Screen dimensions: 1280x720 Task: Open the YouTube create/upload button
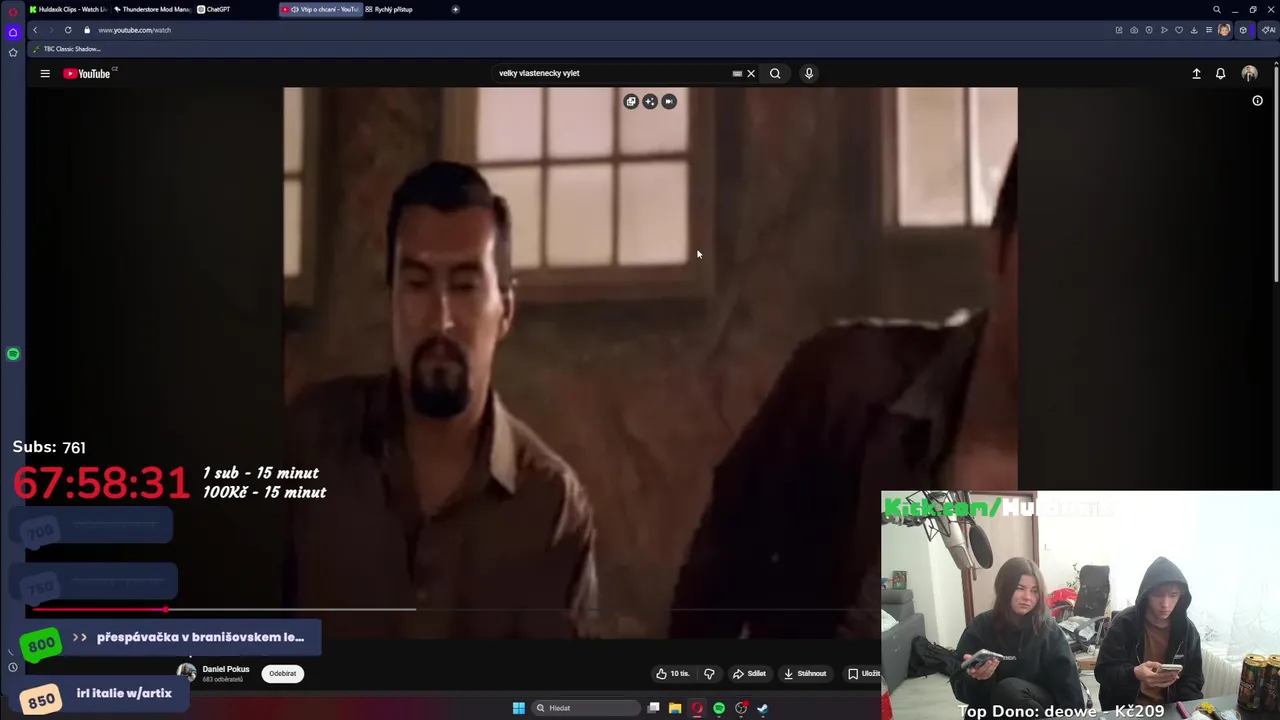(x=1196, y=73)
